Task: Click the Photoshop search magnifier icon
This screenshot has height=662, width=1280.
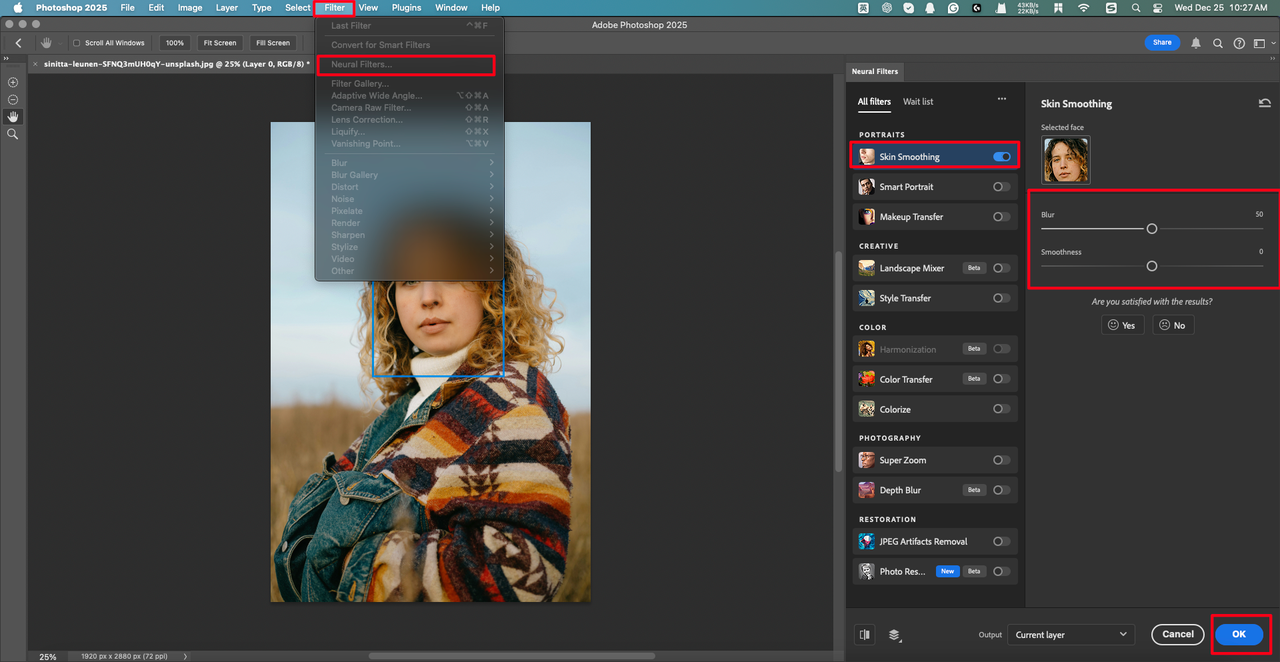Action: (x=1218, y=43)
